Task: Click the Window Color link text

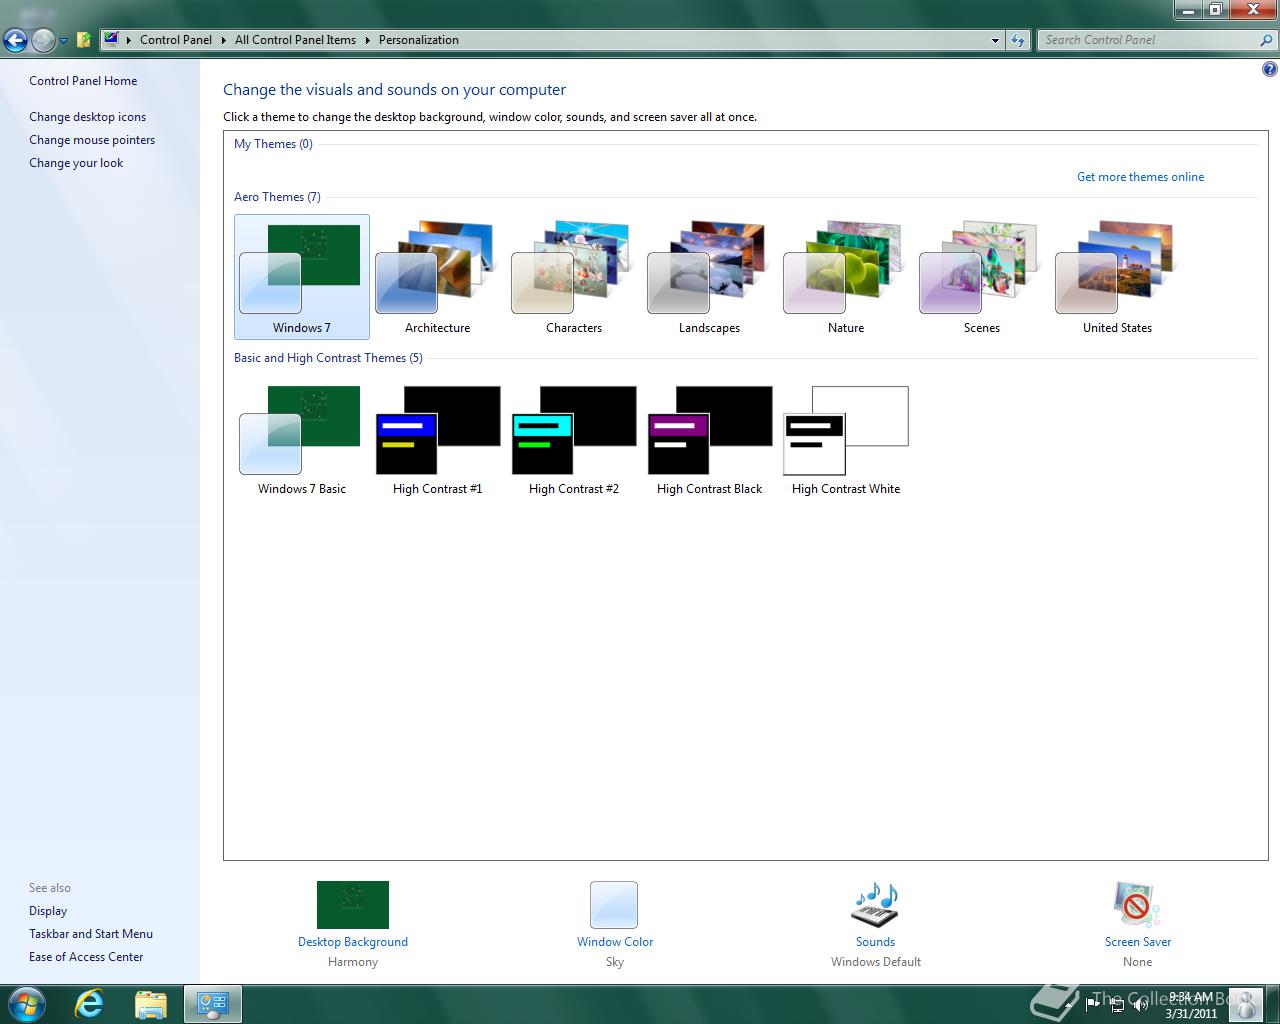Action: click(615, 942)
